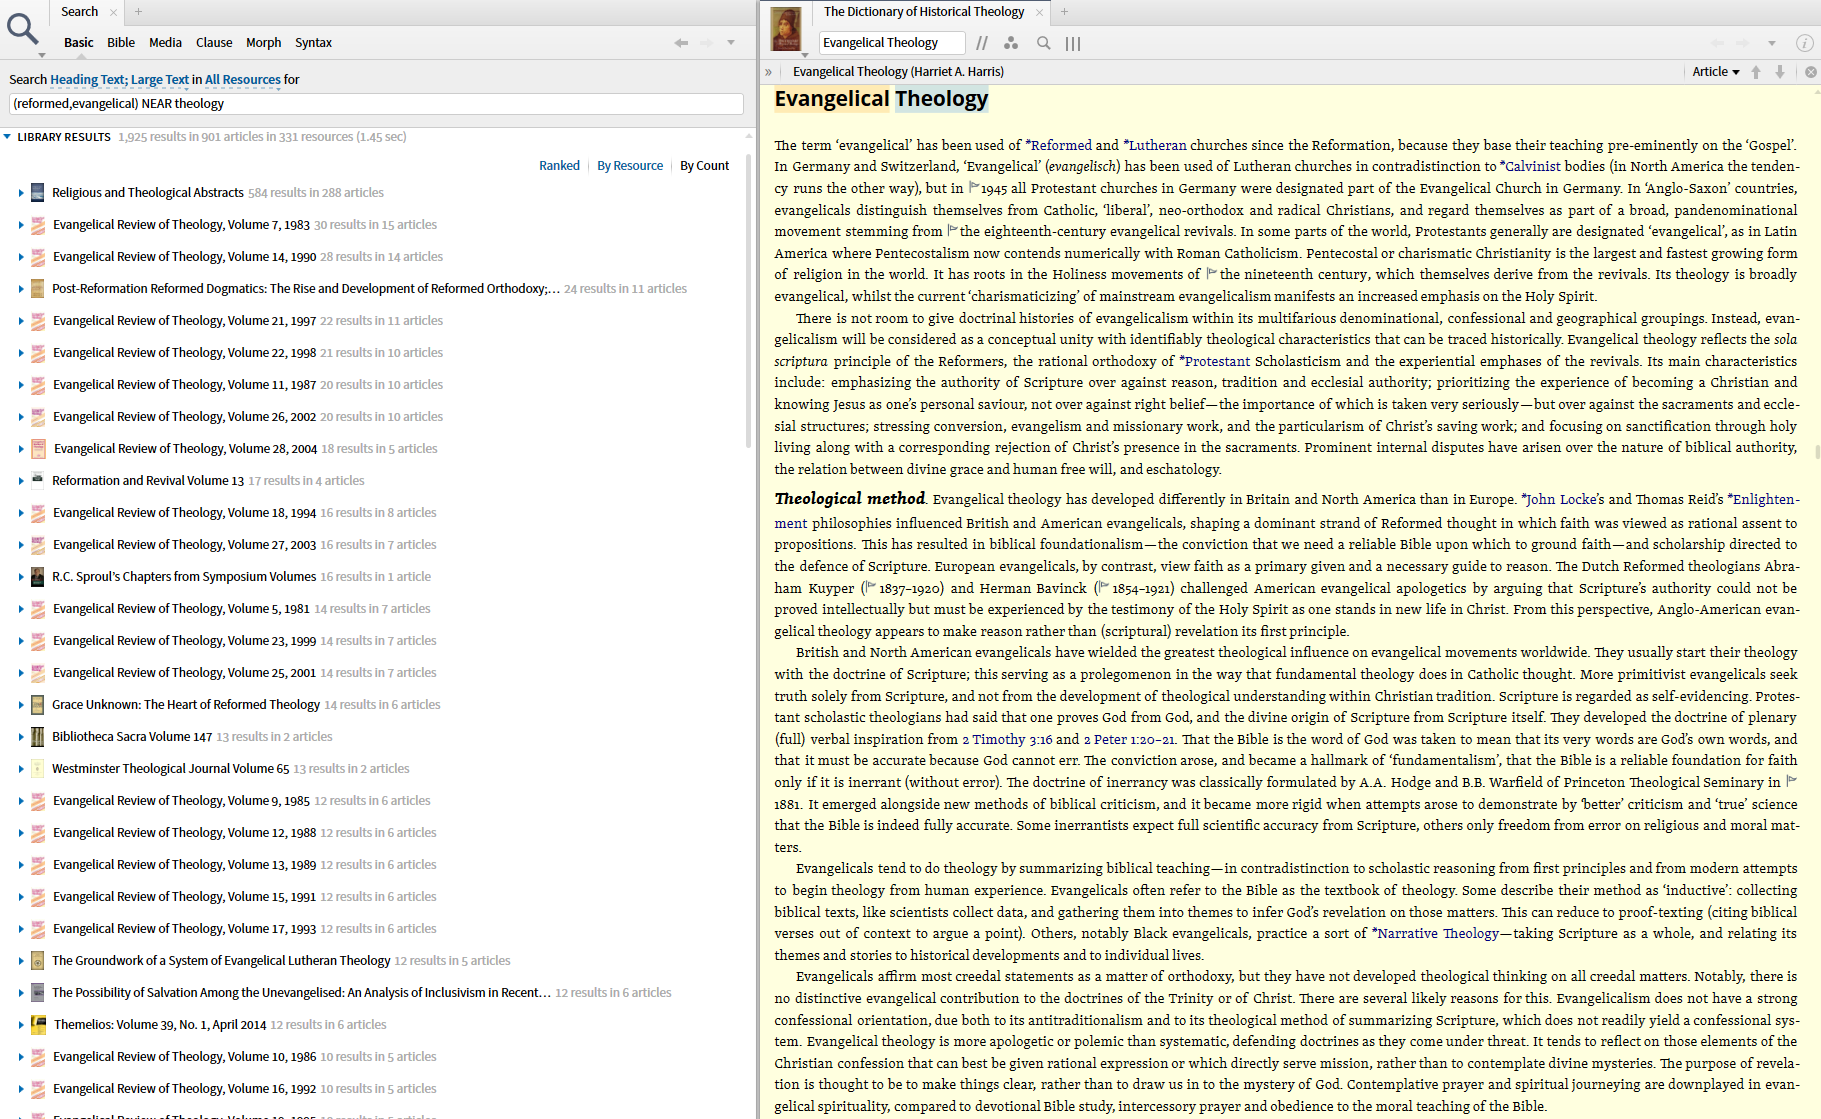Viewport: 1821px width, 1119px height.
Task: Open Article navigation dropdown
Action: [x=1716, y=72]
